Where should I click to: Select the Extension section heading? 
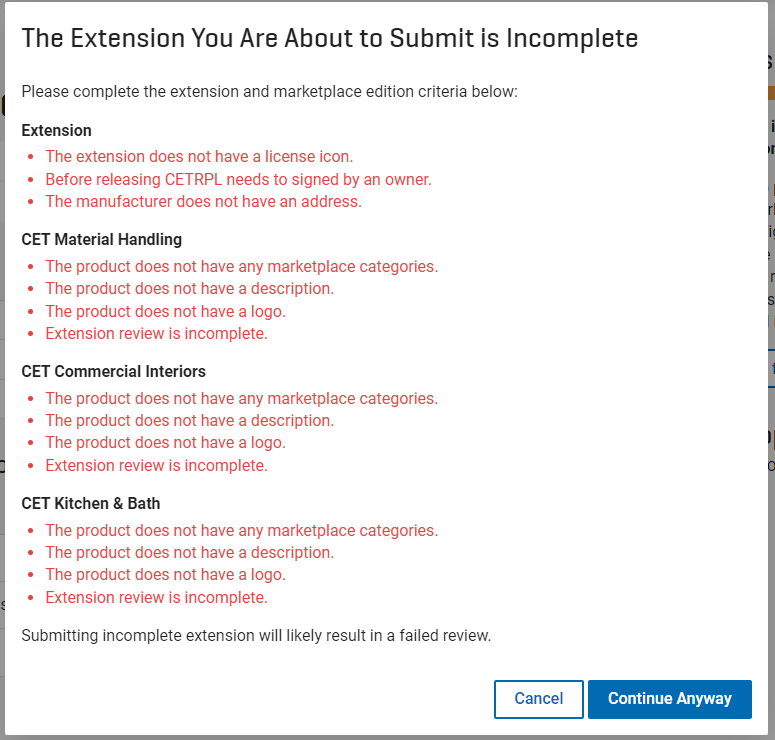pyautogui.click(x=56, y=131)
